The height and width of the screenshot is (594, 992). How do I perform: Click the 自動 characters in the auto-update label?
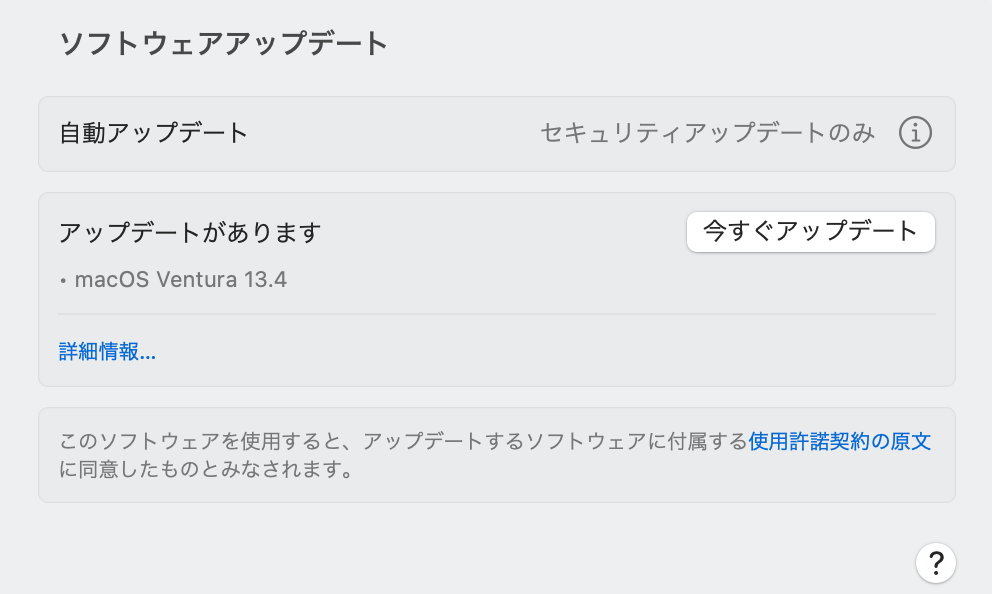click(x=82, y=133)
